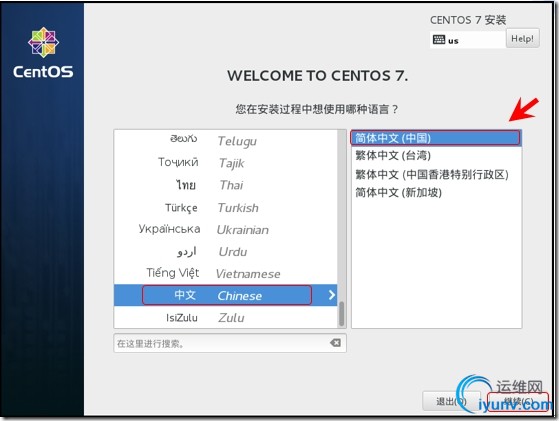Choose 繁体中文 (中国香港特别行政区) locale
Image resolution: width=559 pixels, height=421 pixels.
tap(436, 174)
